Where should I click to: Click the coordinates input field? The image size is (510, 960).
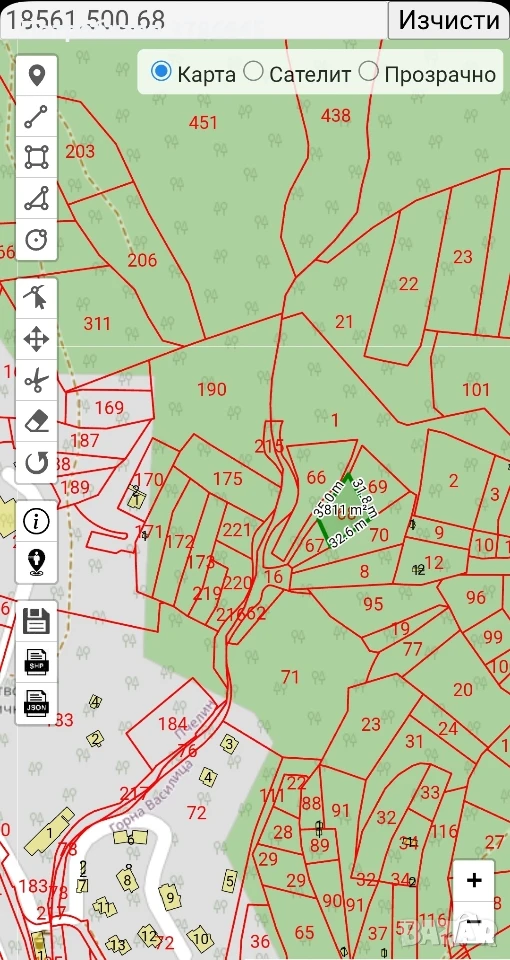coord(193,20)
